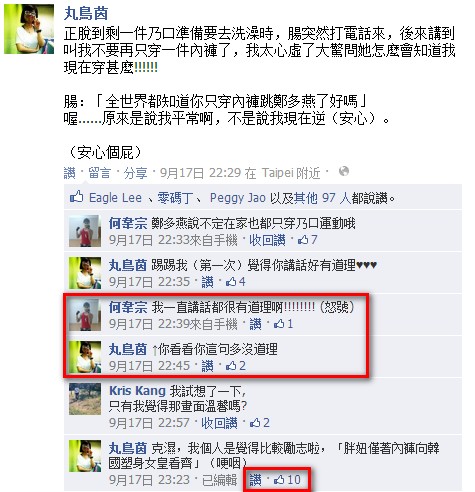Click the 2 likes thumb icon on Kris Kang's comment
The image size is (475, 492).
(255, 423)
